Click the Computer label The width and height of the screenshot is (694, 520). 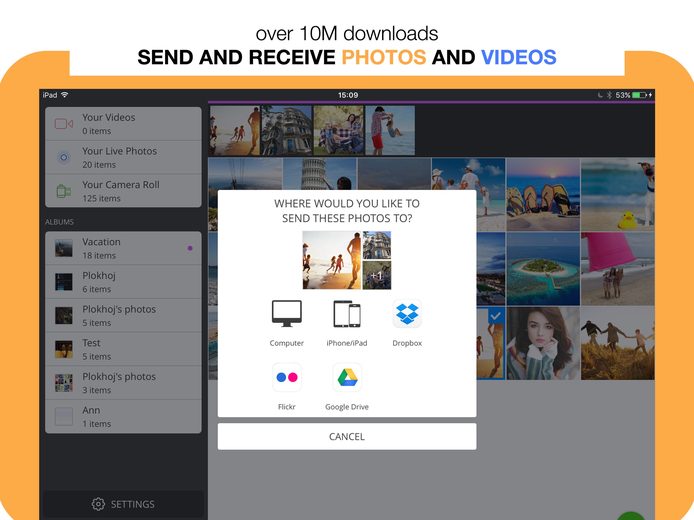(287, 343)
